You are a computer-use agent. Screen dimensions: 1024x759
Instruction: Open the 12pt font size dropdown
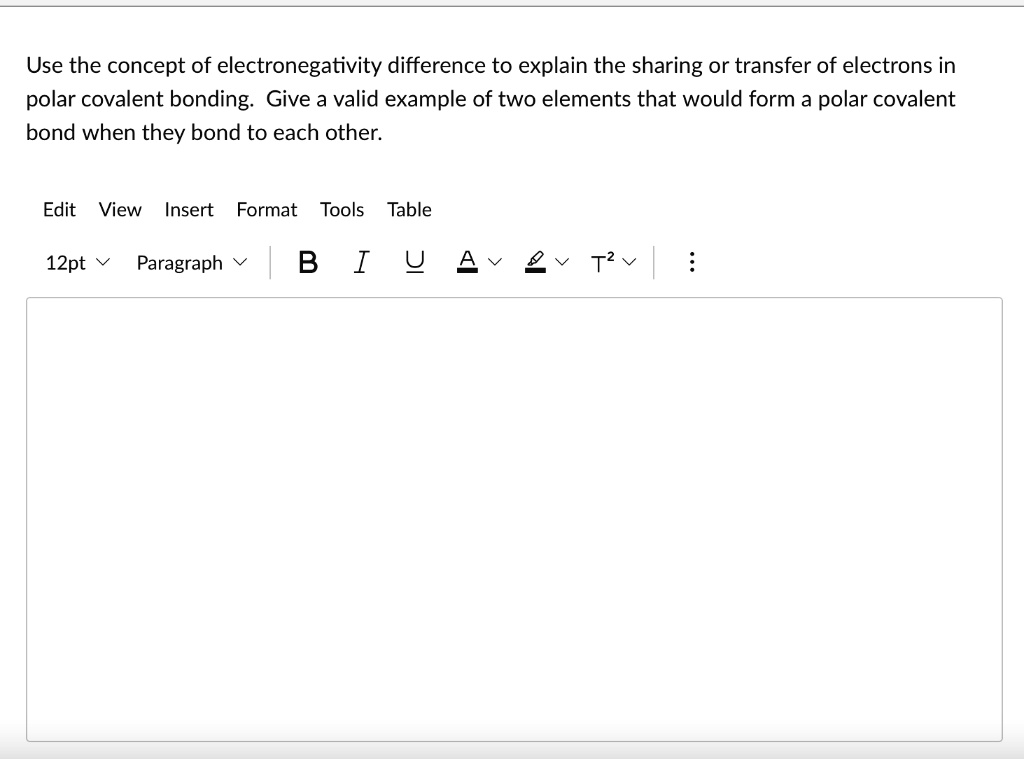click(76, 262)
